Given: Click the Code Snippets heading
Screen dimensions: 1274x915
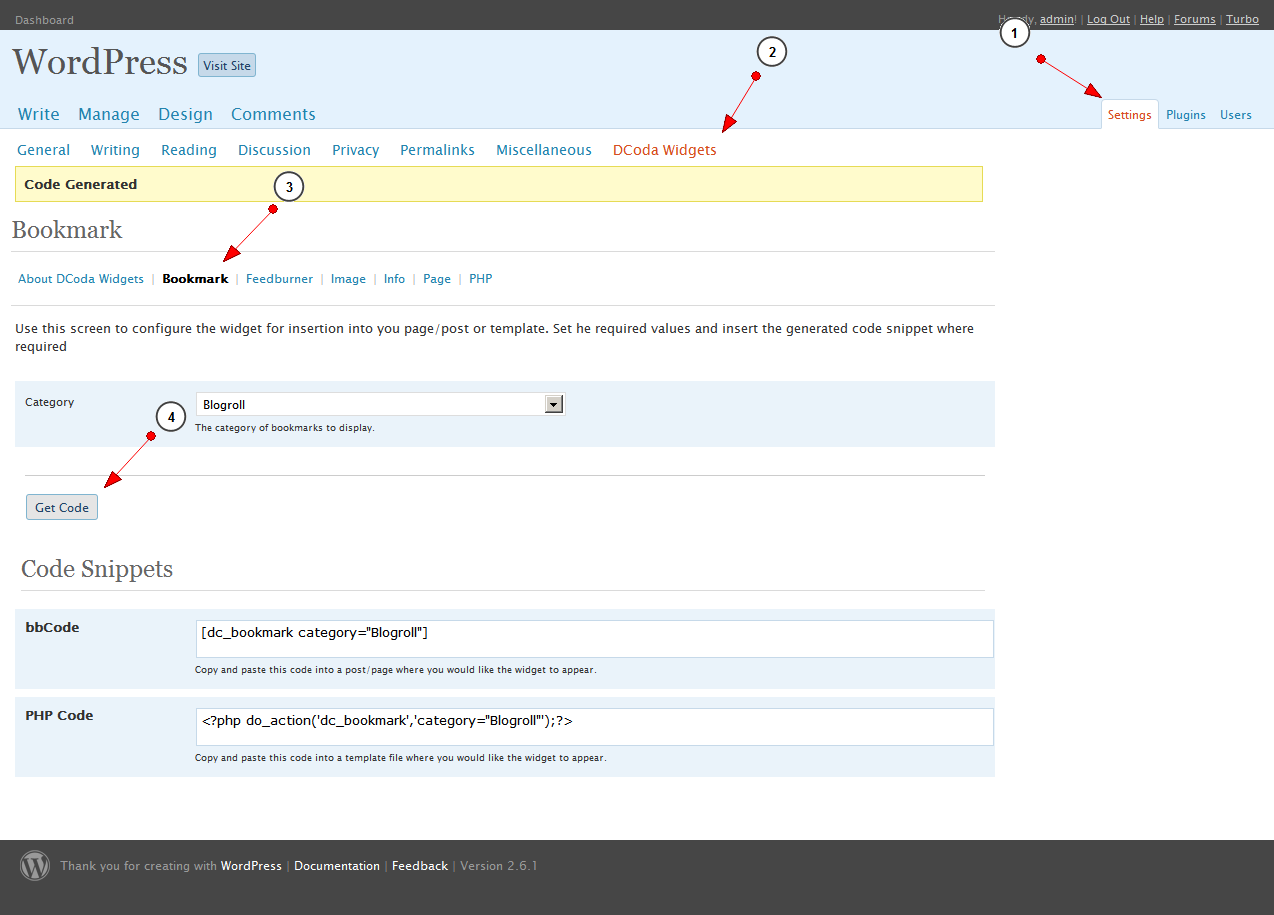Looking at the screenshot, I should pos(97,569).
